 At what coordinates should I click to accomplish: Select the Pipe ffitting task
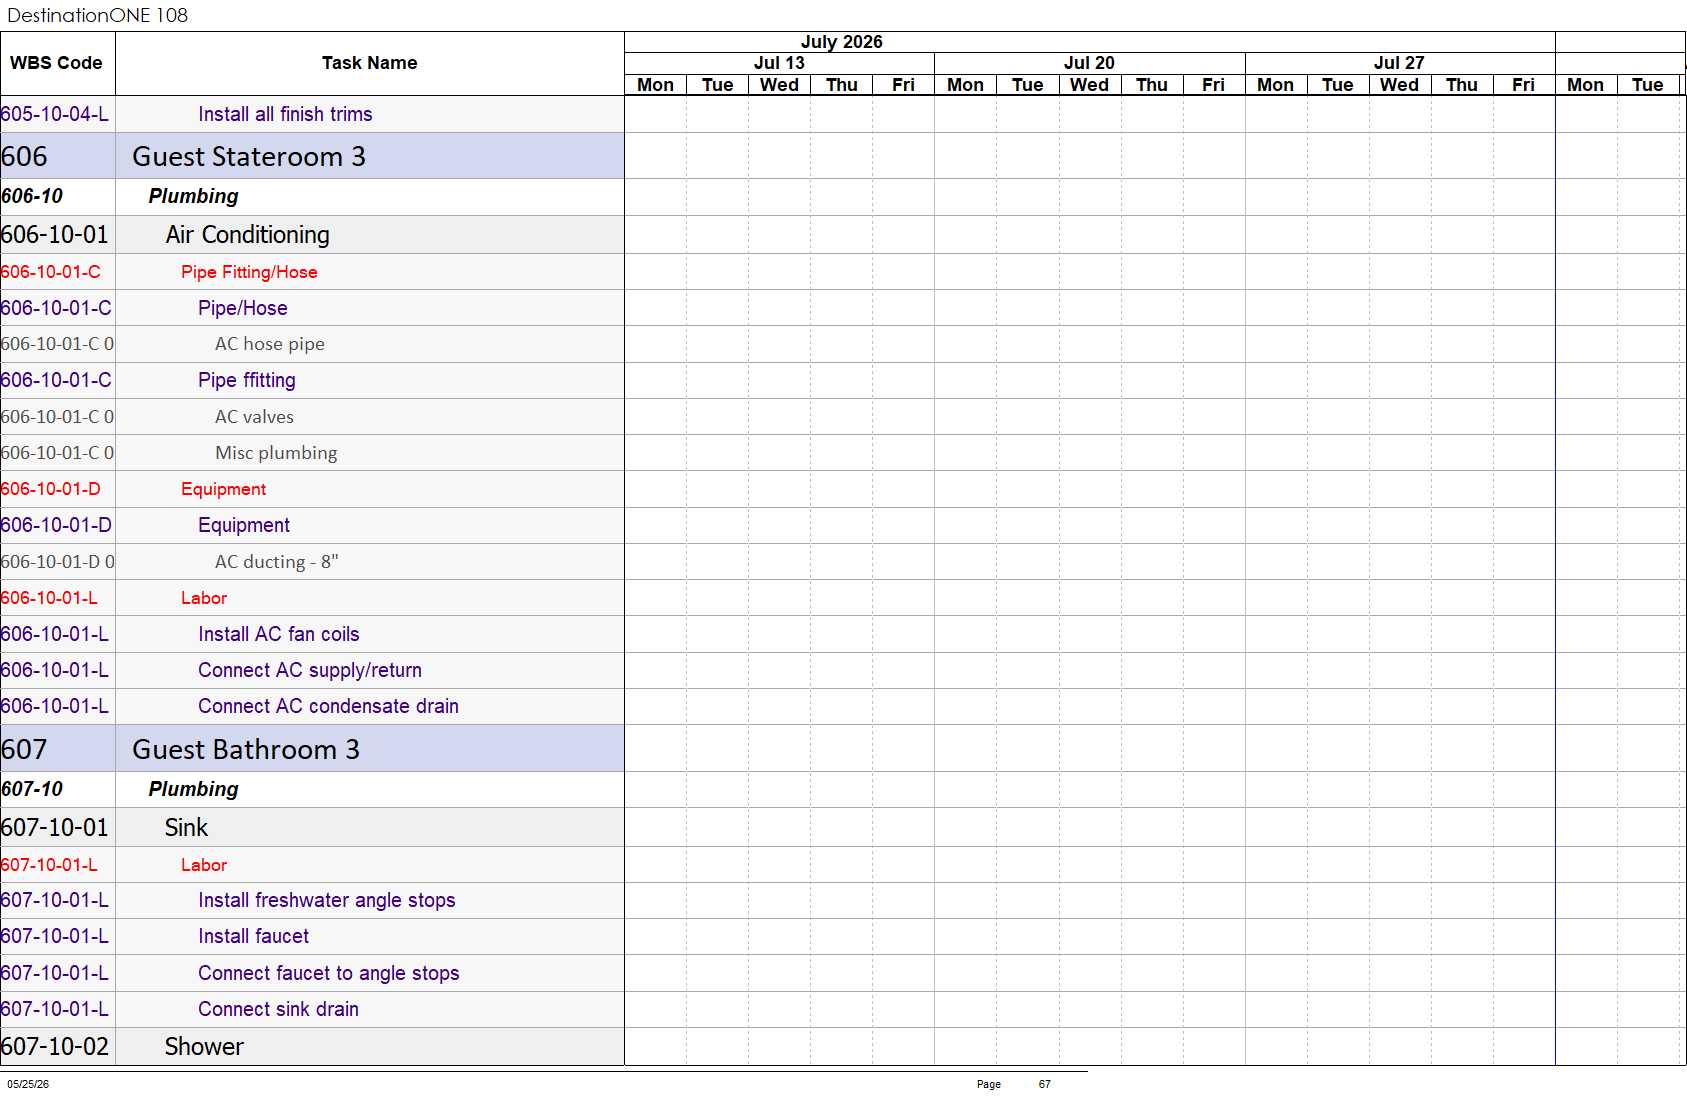coord(247,380)
